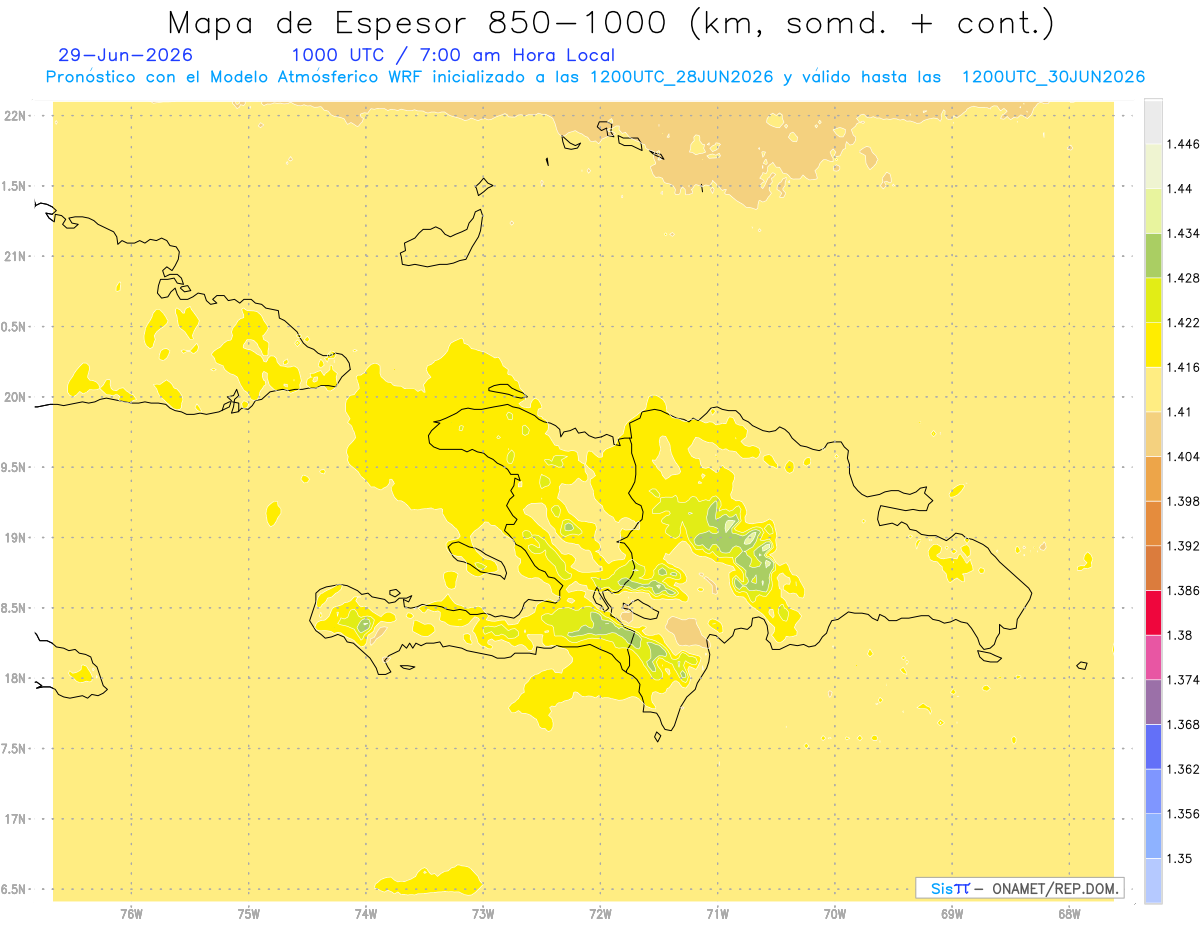Click the longitude label 74W
Image resolution: width=1200 pixels, height=927 pixels.
pos(366,915)
